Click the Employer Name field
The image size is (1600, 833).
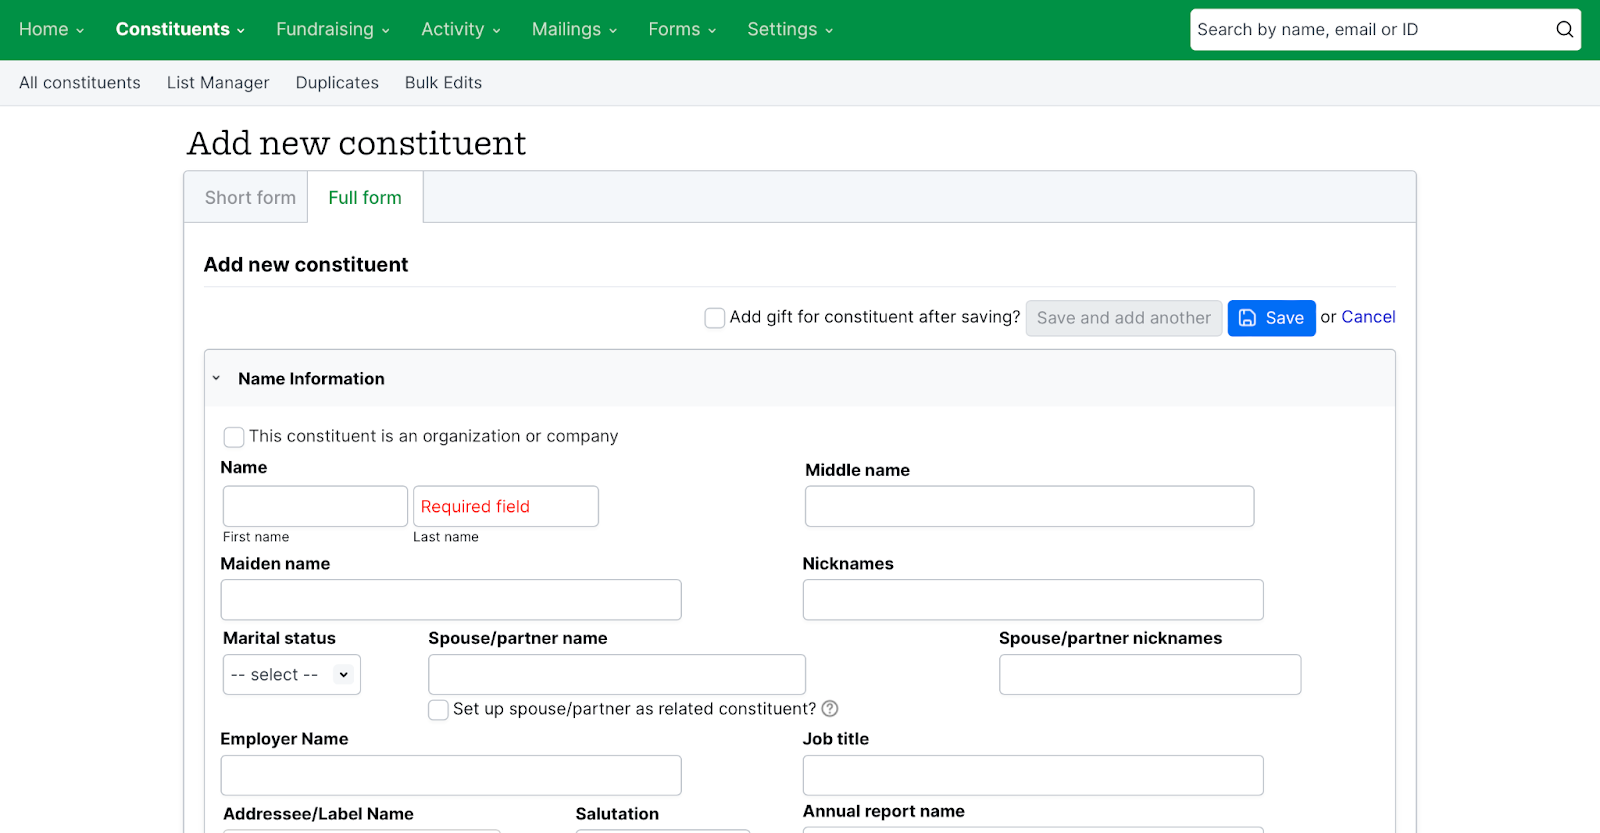click(x=451, y=776)
